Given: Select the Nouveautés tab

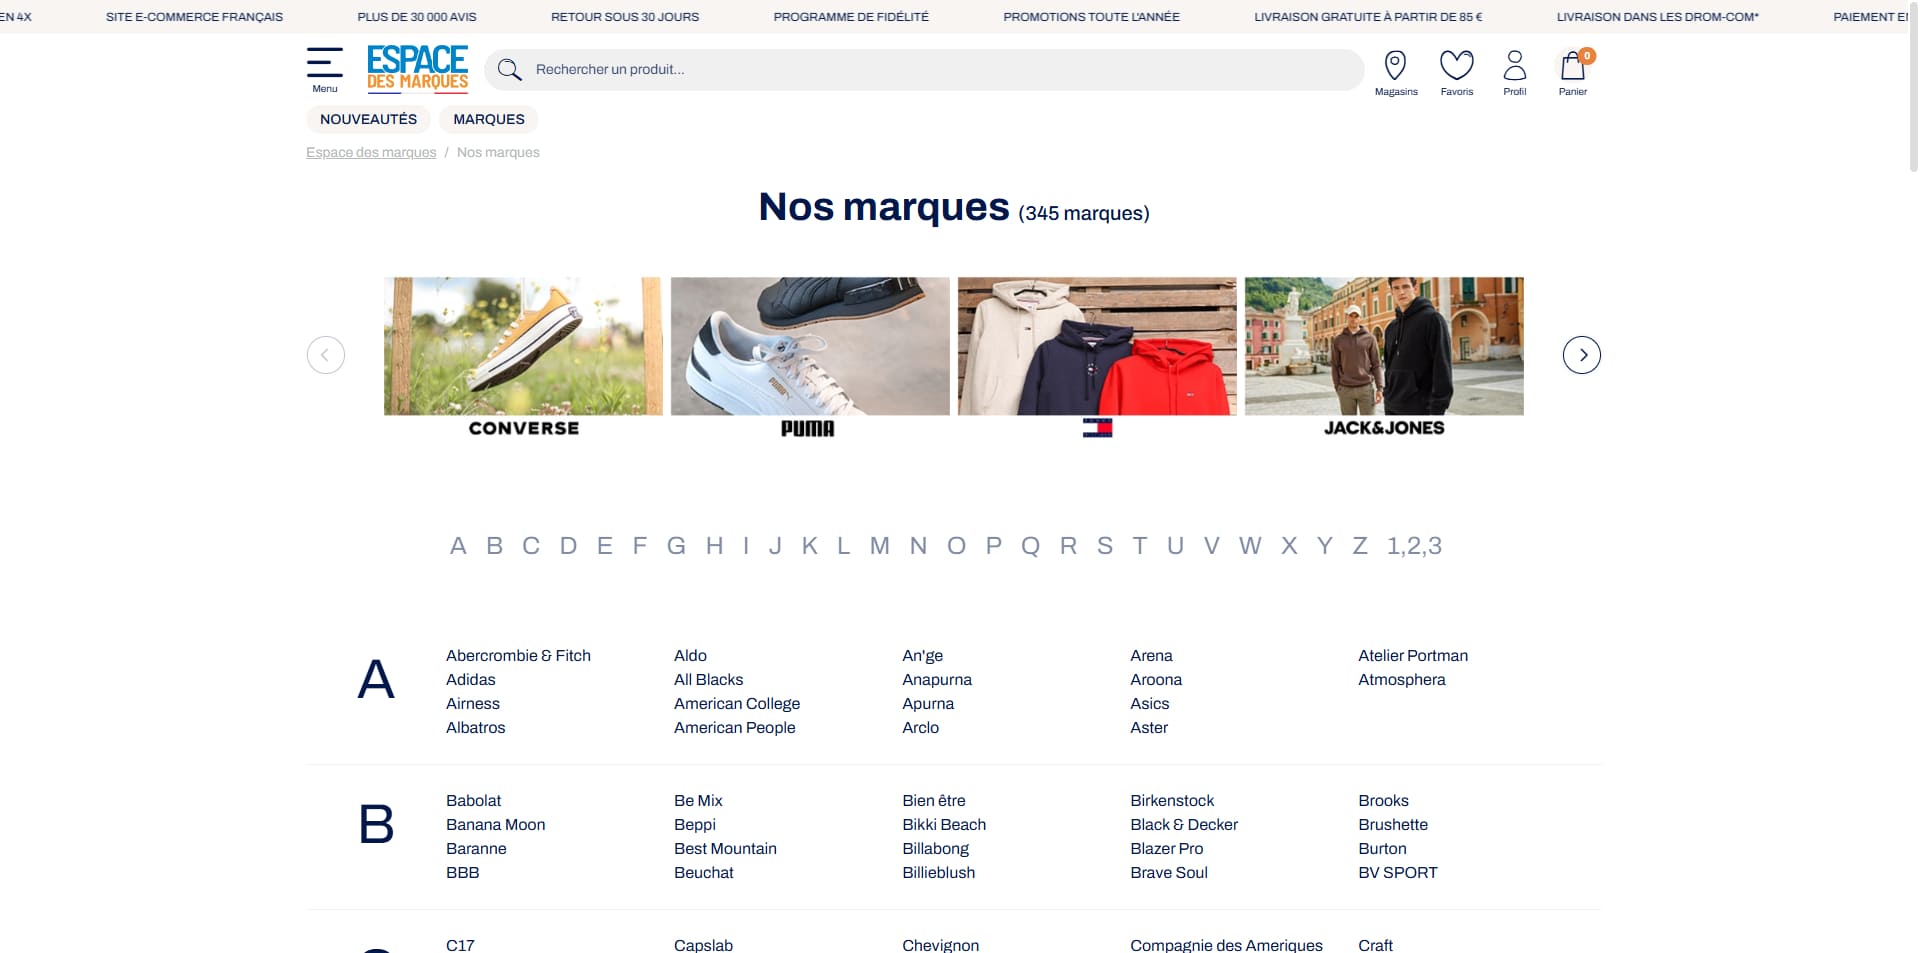Looking at the screenshot, I should click(x=368, y=119).
